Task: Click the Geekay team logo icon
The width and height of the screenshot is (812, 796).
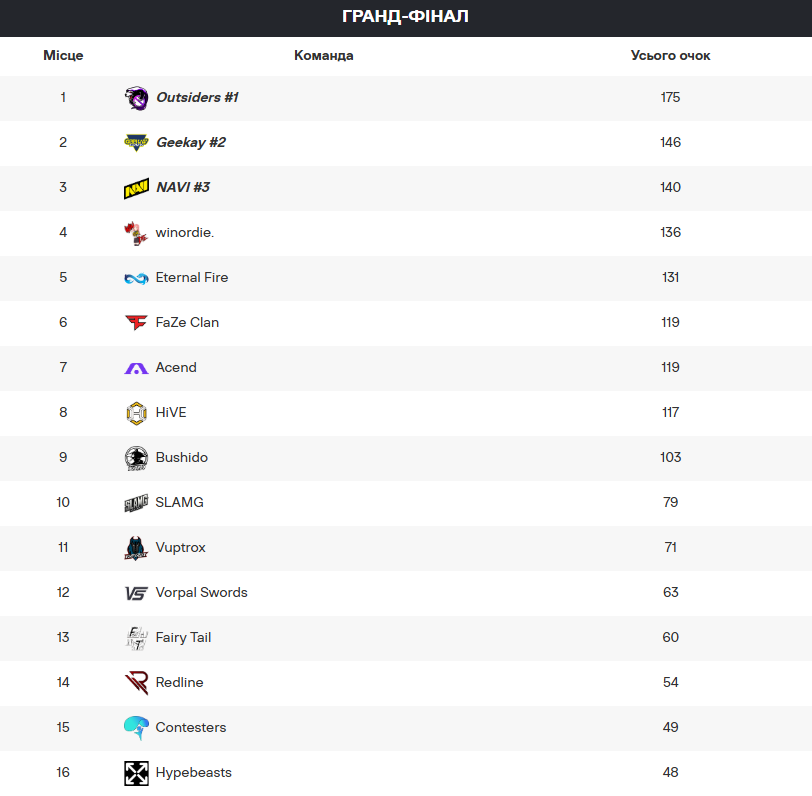Action: pos(136,142)
